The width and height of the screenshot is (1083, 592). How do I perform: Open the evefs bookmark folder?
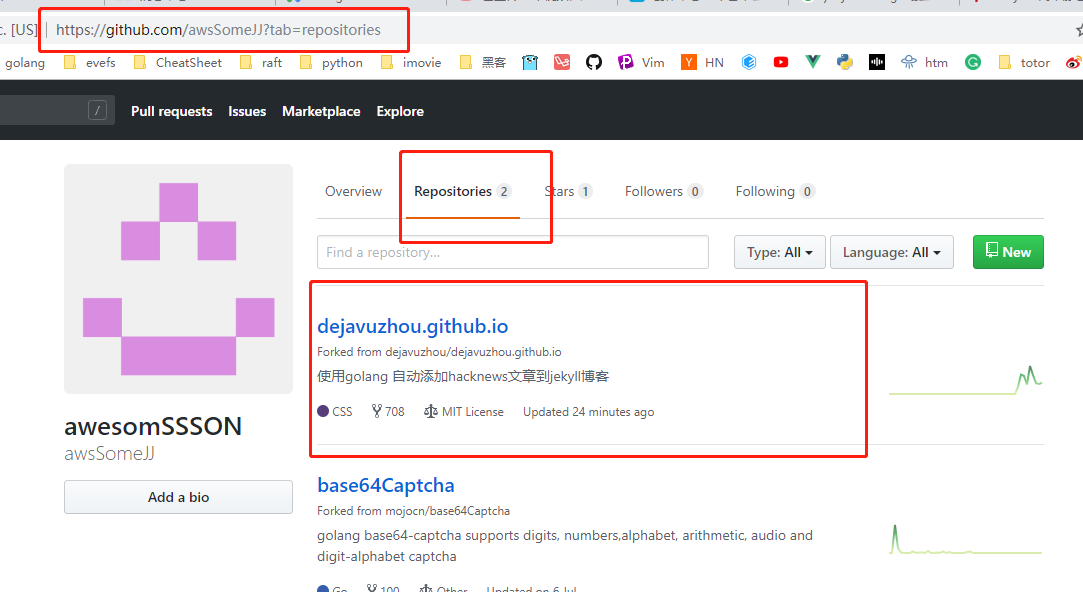tap(89, 63)
